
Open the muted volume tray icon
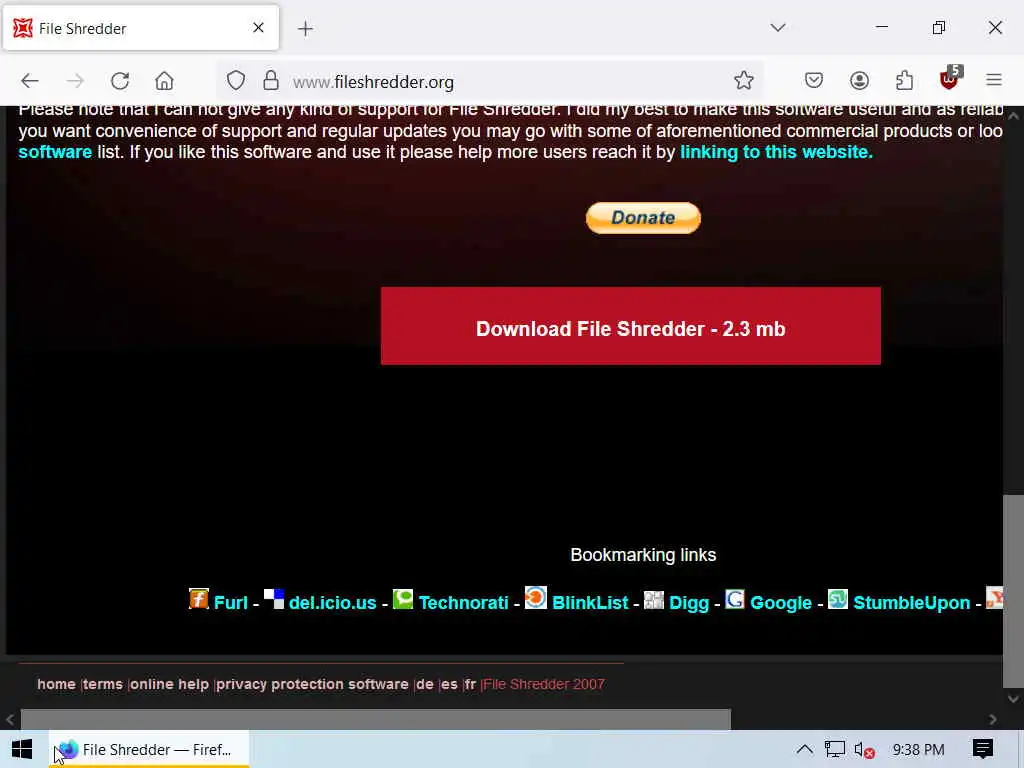pyautogui.click(x=864, y=750)
